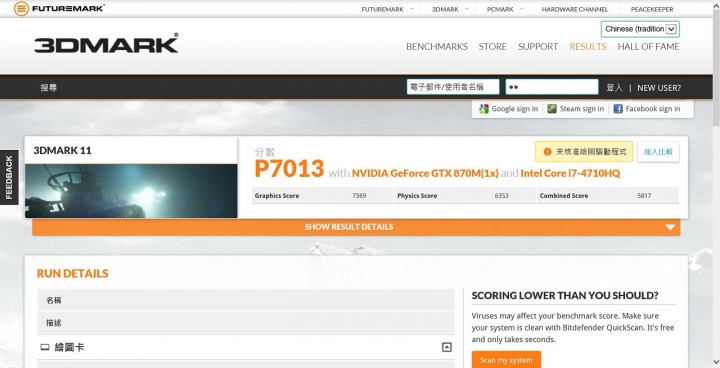The image size is (720, 368).
Task: Click the page vertical scrollbar
Action: point(716,68)
